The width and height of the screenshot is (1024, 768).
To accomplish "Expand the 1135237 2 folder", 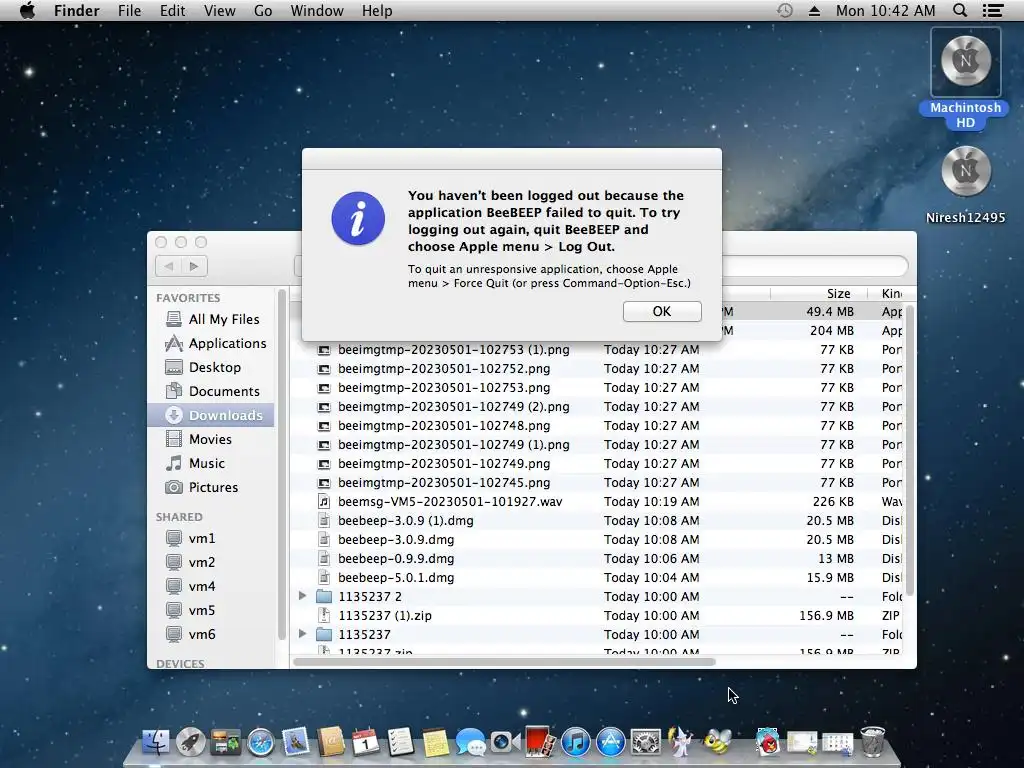I will tap(302, 596).
